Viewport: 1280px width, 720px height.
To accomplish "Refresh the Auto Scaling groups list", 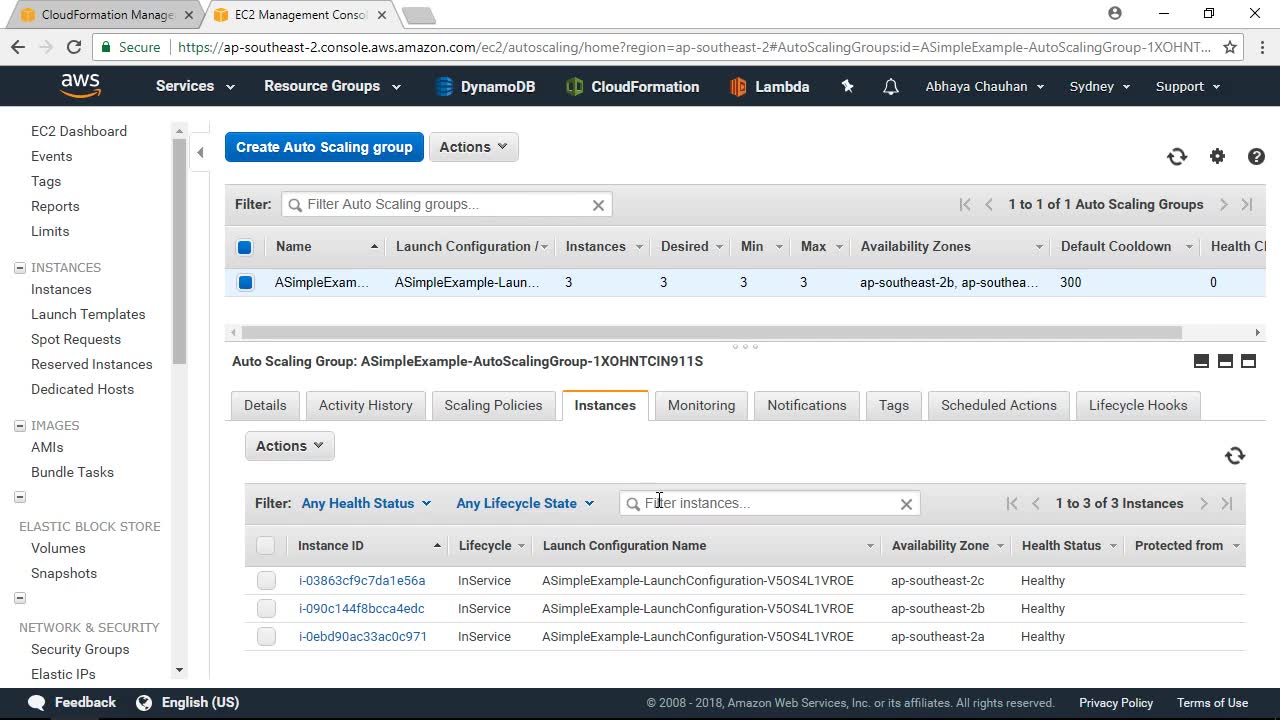I will pos(1177,156).
